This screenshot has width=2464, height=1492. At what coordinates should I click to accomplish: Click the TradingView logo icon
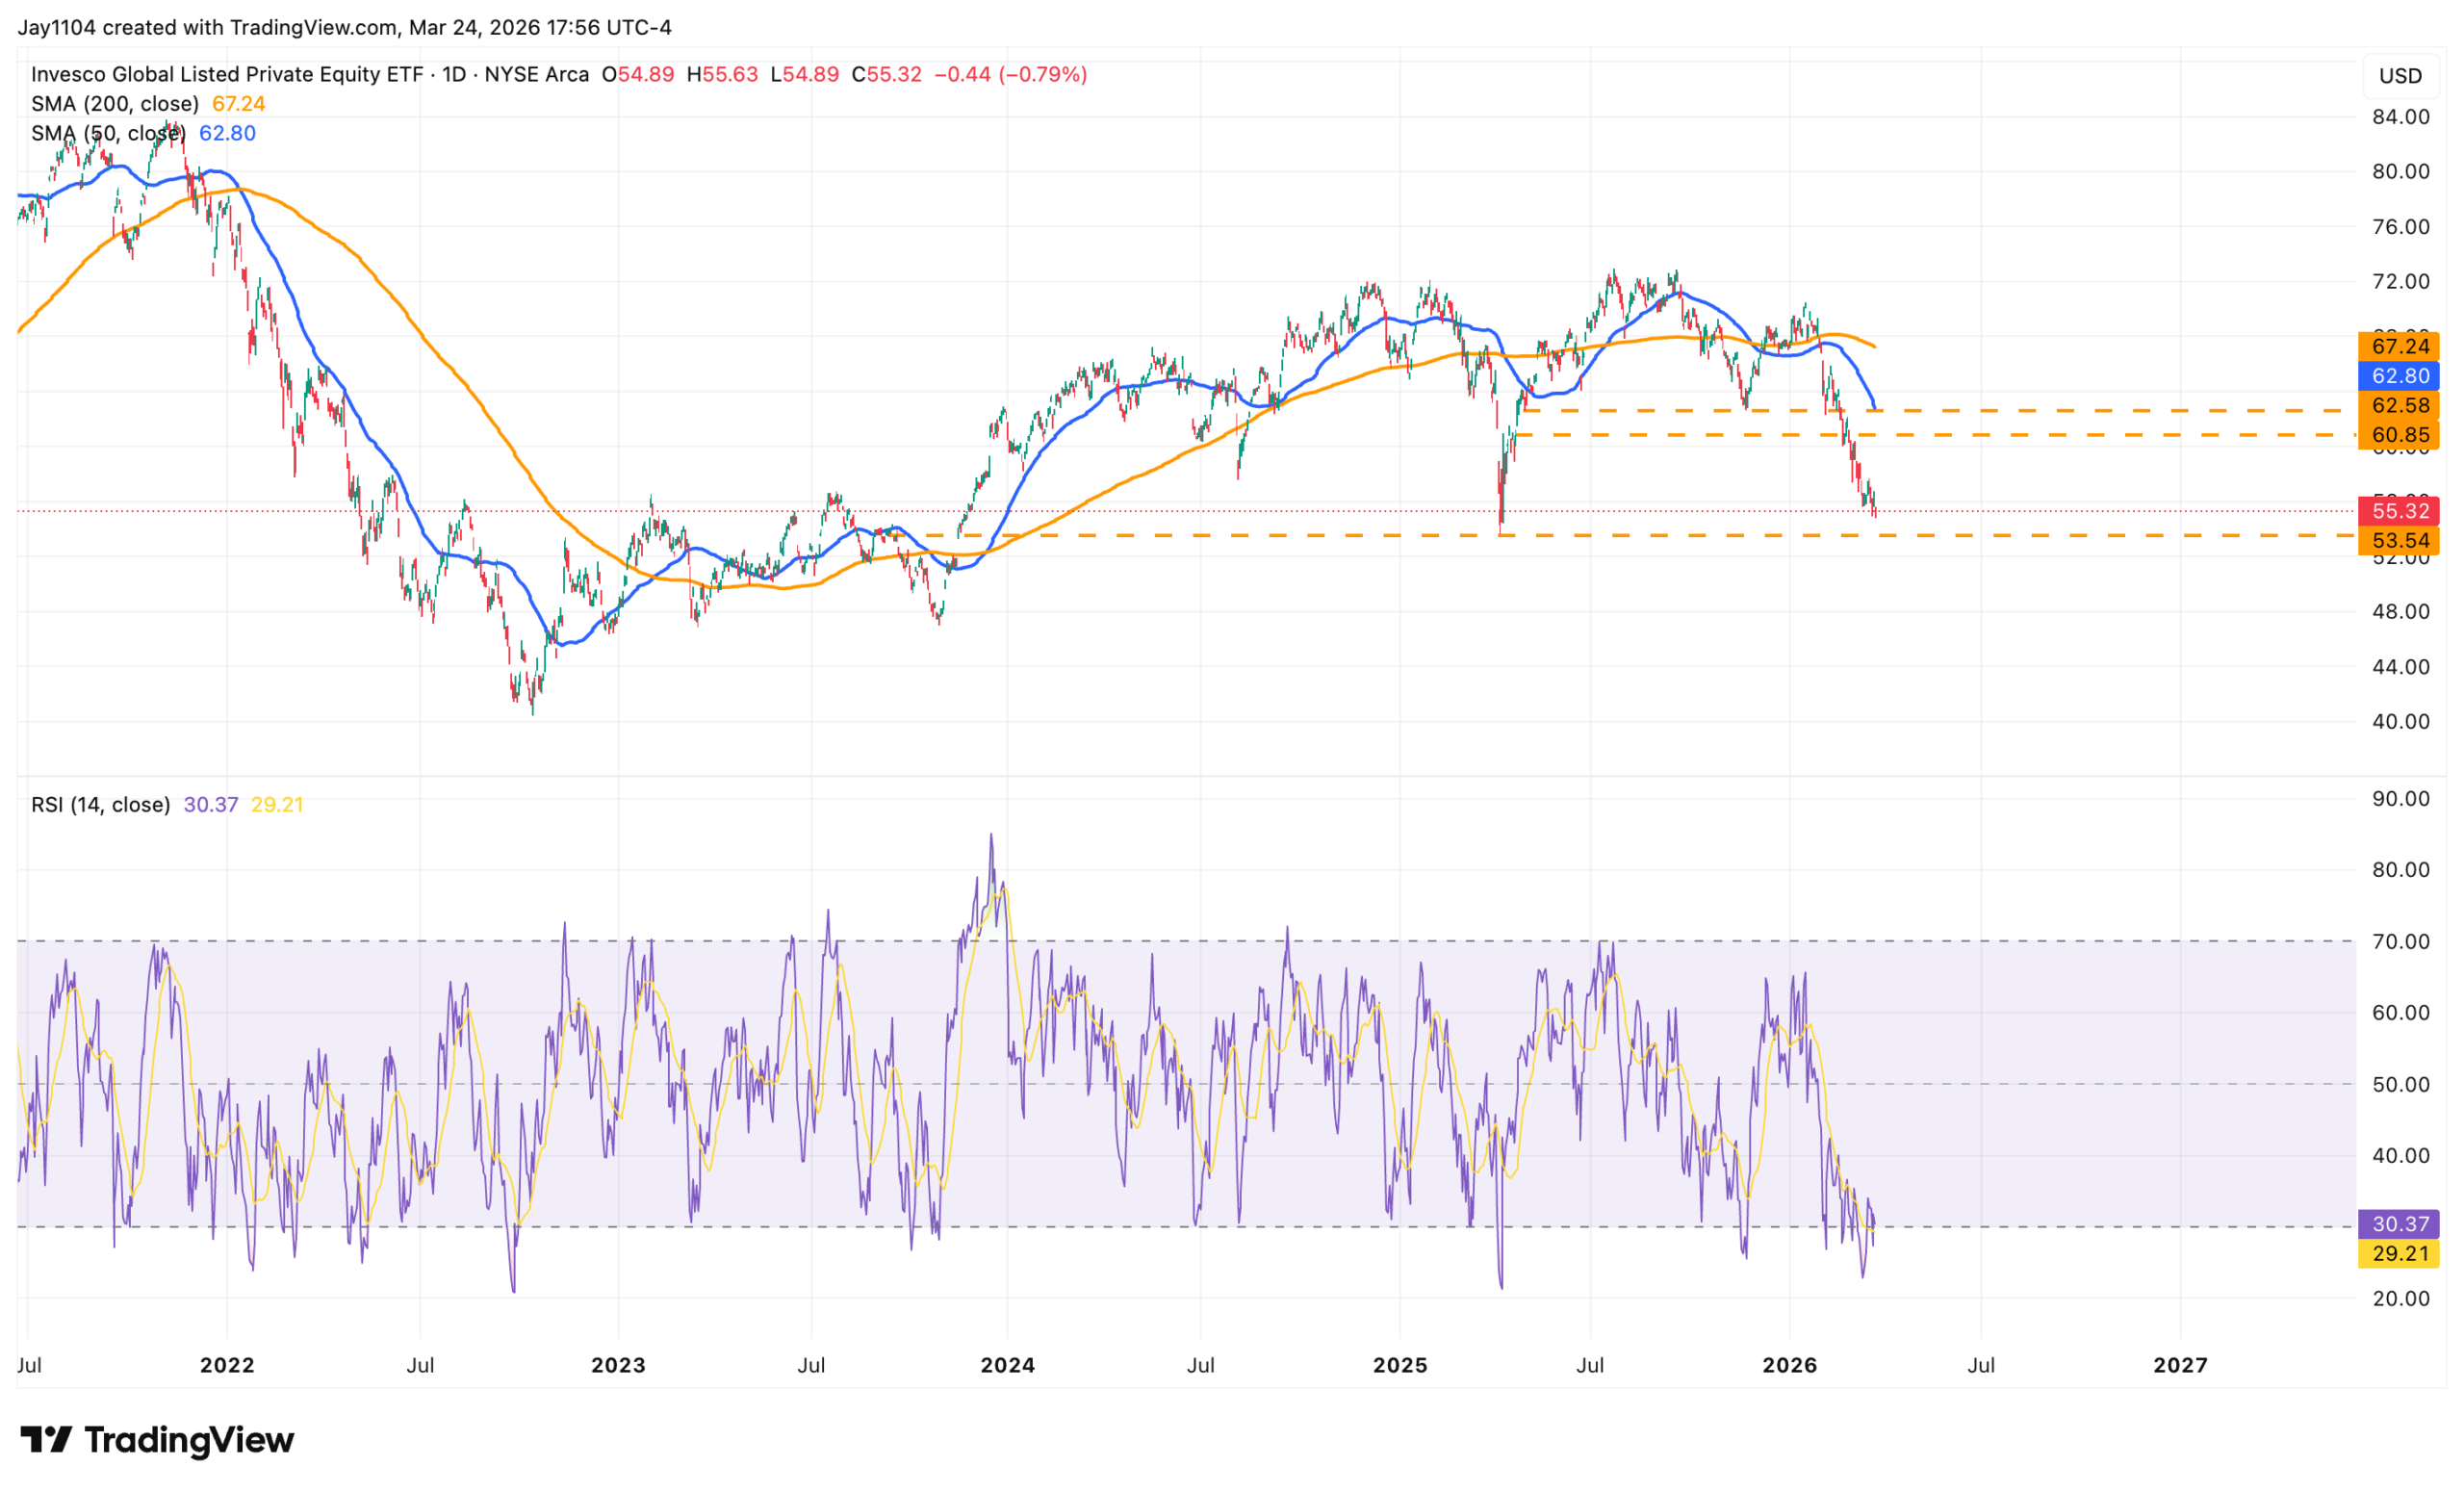(x=46, y=1440)
